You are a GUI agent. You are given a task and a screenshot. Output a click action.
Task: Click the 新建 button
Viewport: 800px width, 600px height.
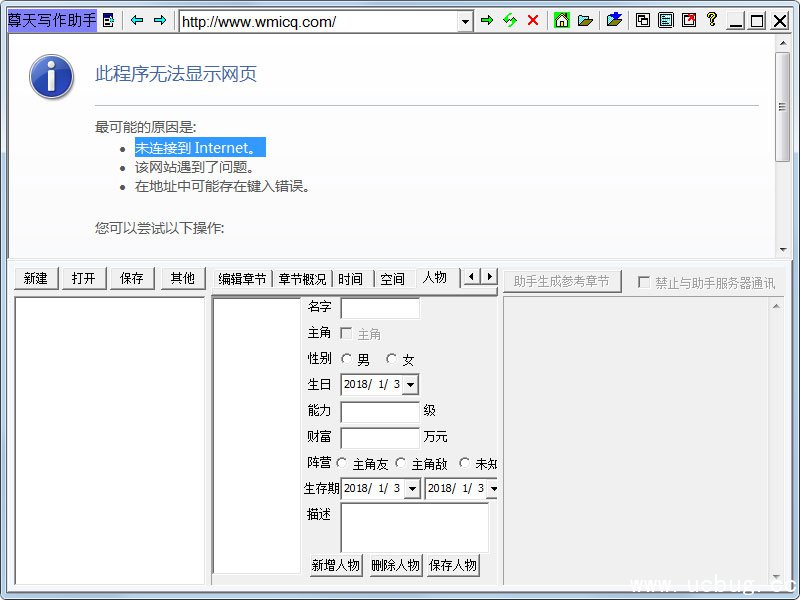pos(36,278)
